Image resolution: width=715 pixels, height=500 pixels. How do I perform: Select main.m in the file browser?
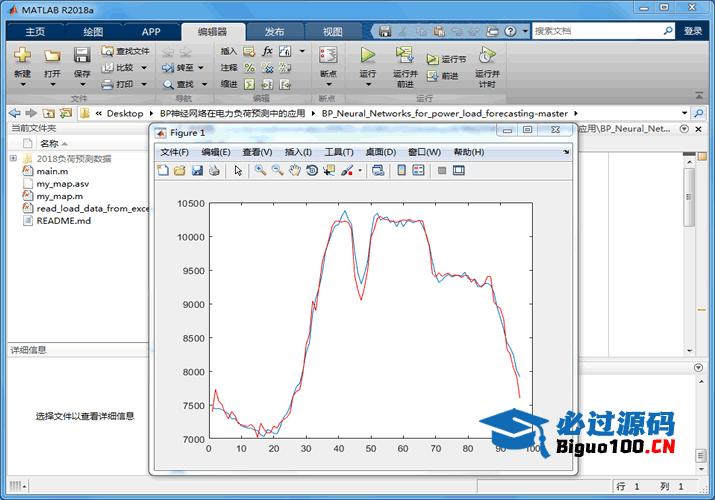tap(50, 172)
